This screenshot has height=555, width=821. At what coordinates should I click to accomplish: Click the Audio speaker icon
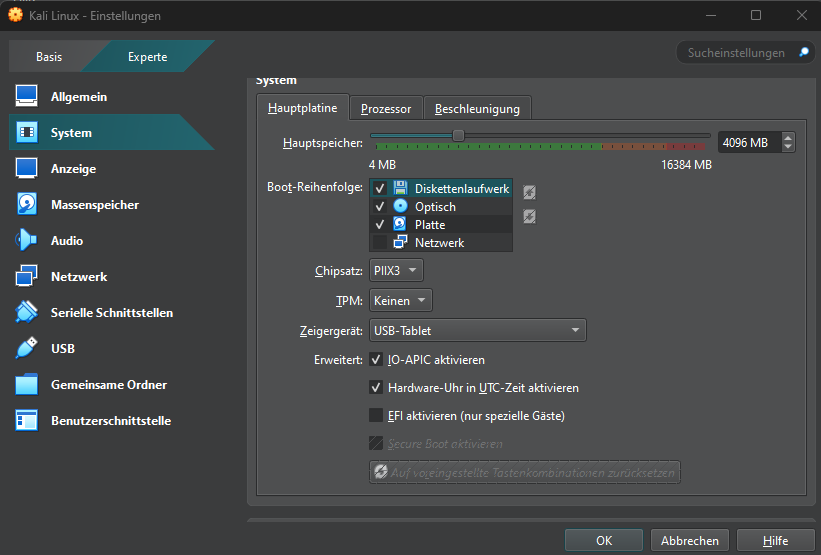pyautogui.click(x=27, y=241)
